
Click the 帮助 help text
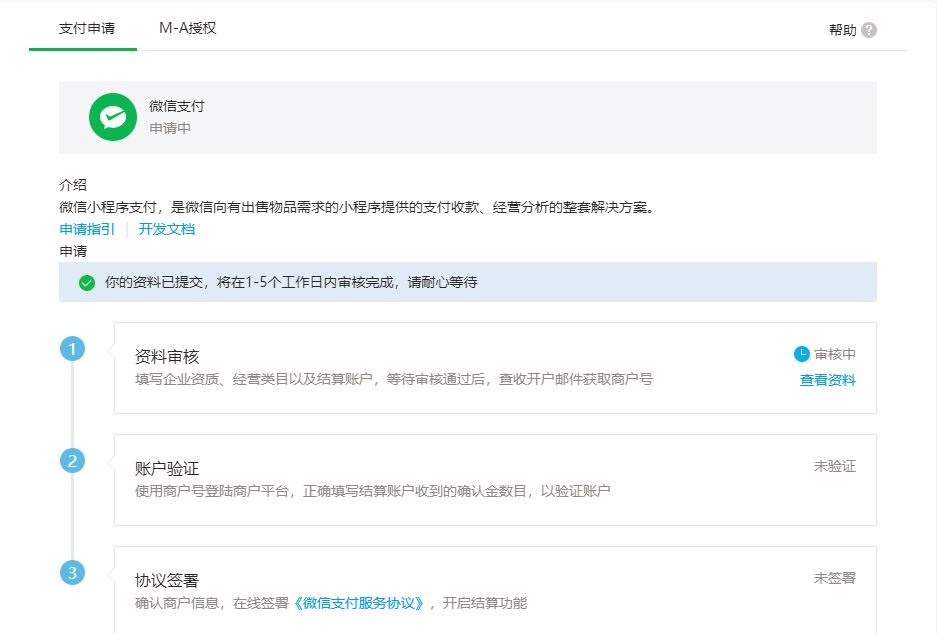tap(843, 30)
